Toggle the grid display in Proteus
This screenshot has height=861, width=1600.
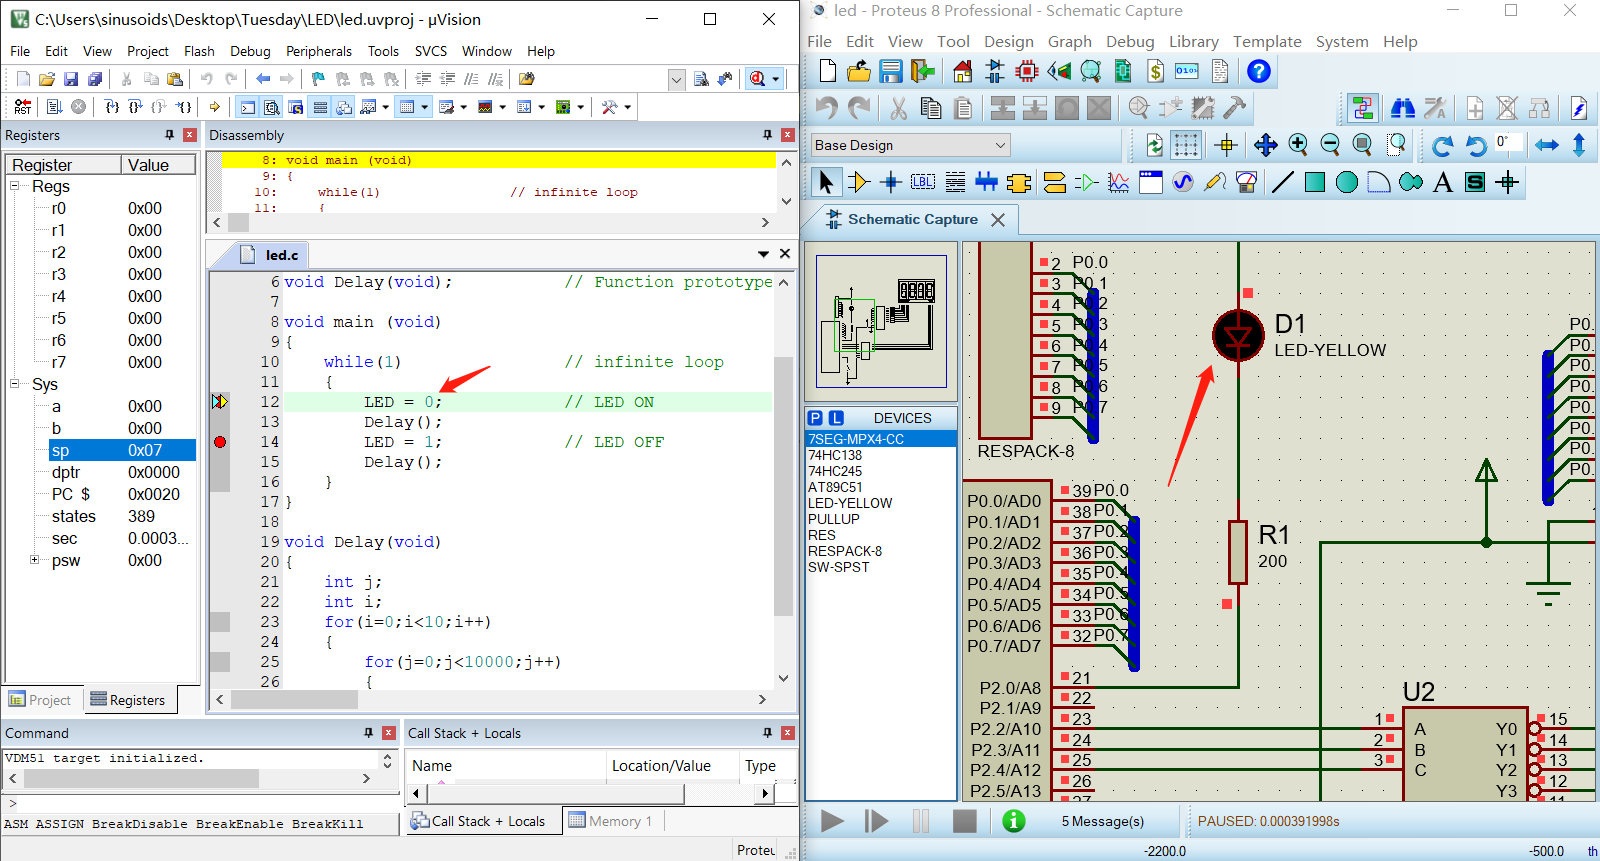pyautogui.click(x=1186, y=145)
